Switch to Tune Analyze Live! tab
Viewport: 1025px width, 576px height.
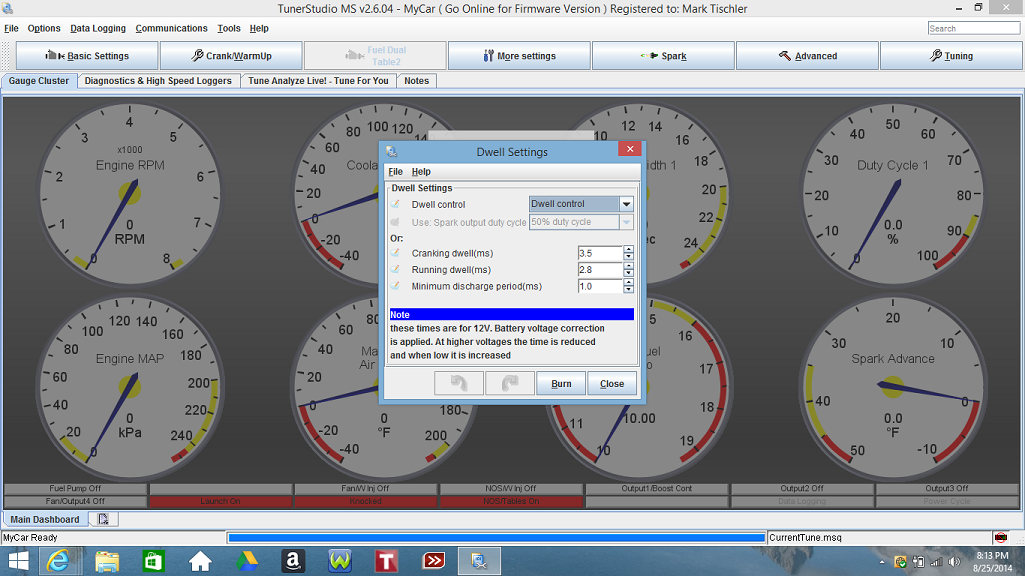point(318,80)
